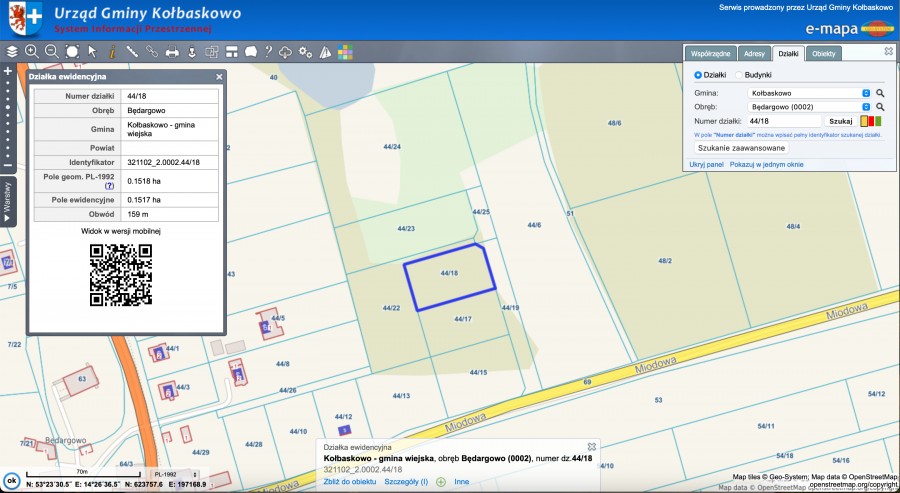Choose the distance measuring tool
The image size is (900, 493).
131,51
